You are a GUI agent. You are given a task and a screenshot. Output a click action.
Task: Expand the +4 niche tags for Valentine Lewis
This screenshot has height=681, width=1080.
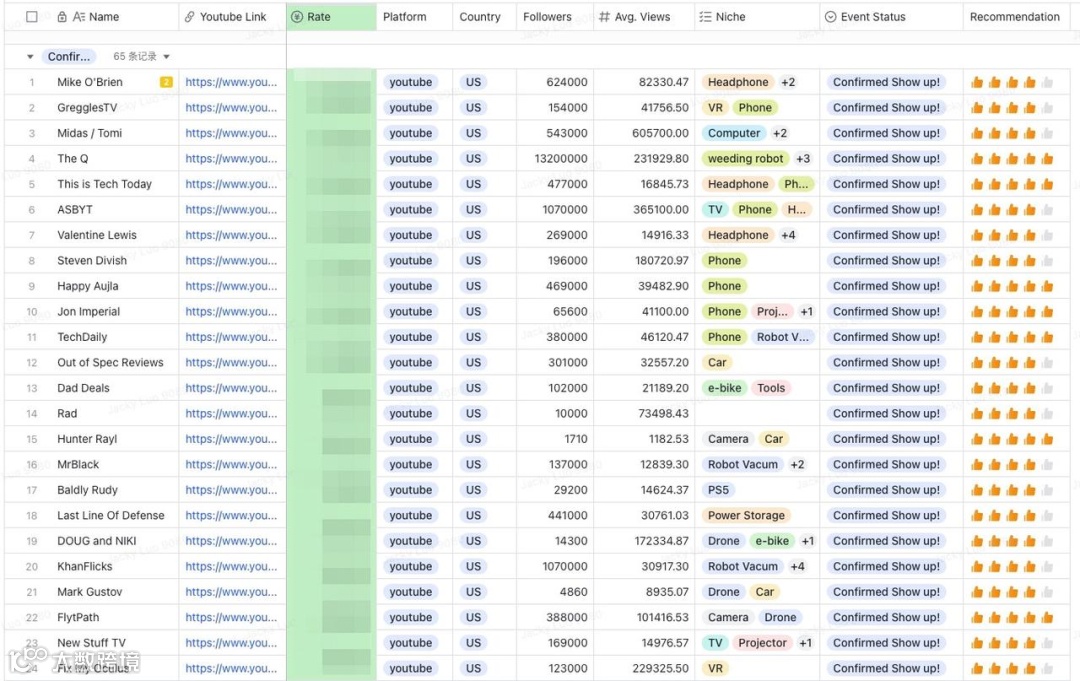pyautogui.click(x=788, y=235)
